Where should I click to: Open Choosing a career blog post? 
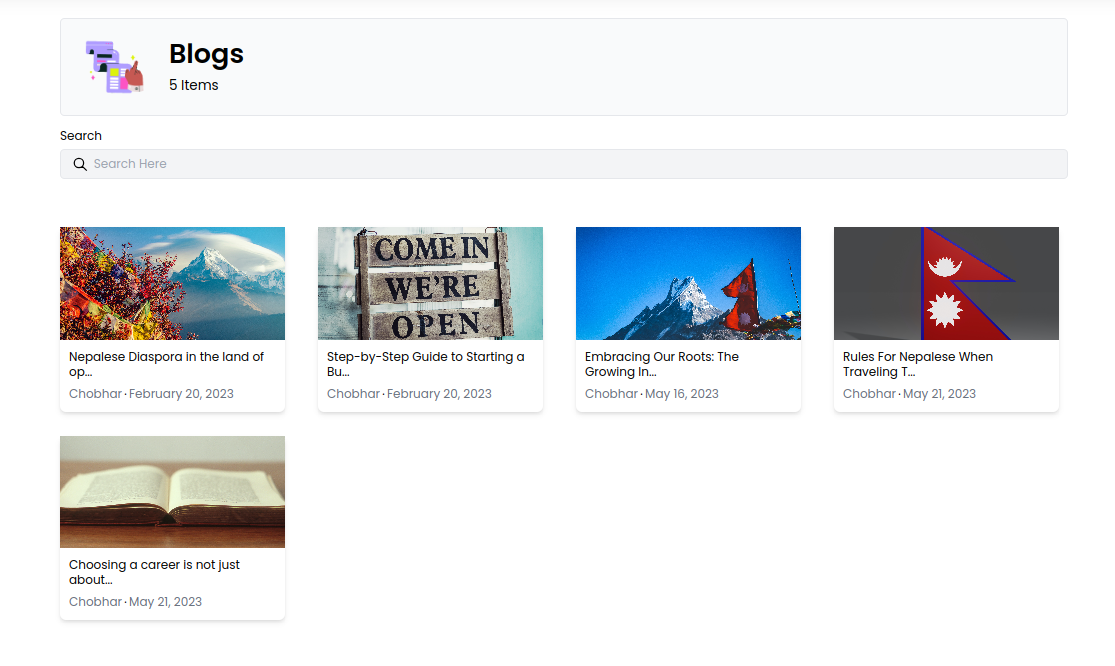154,572
